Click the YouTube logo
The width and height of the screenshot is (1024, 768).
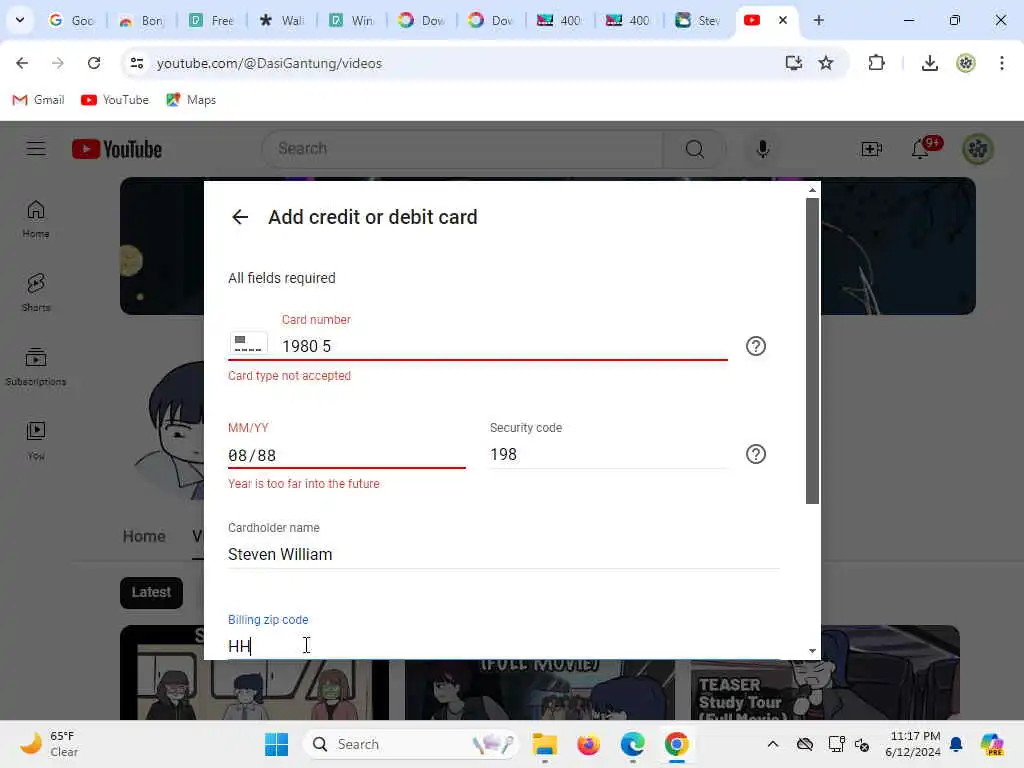click(x=117, y=149)
